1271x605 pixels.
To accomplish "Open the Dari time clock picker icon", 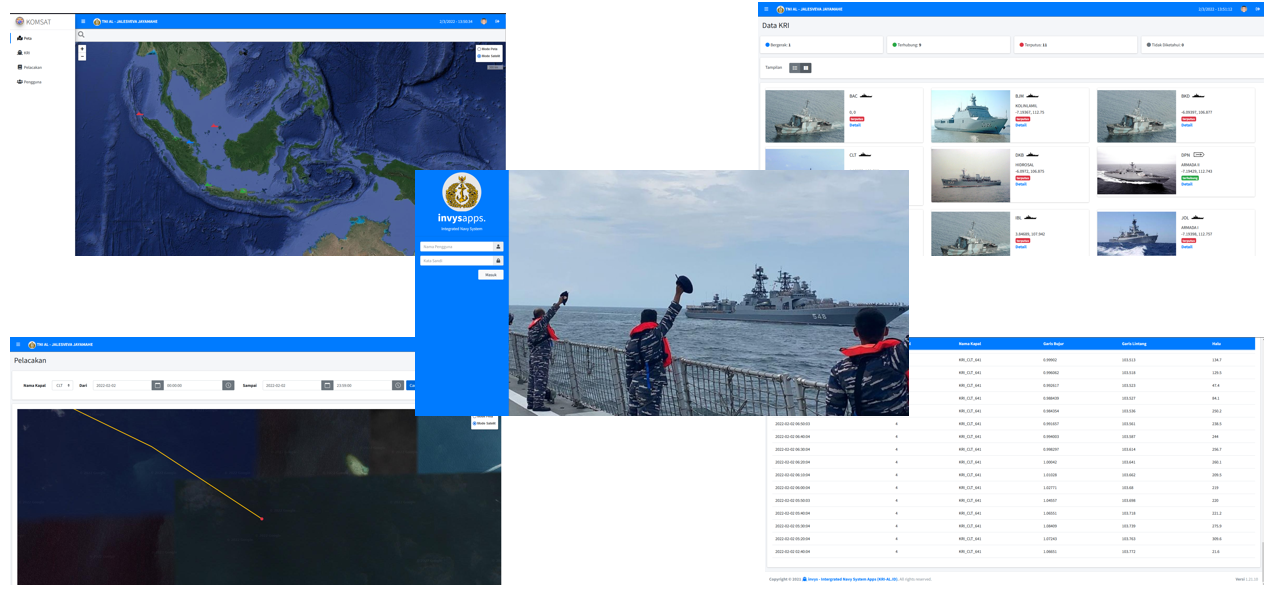I will tap(228, 385).
